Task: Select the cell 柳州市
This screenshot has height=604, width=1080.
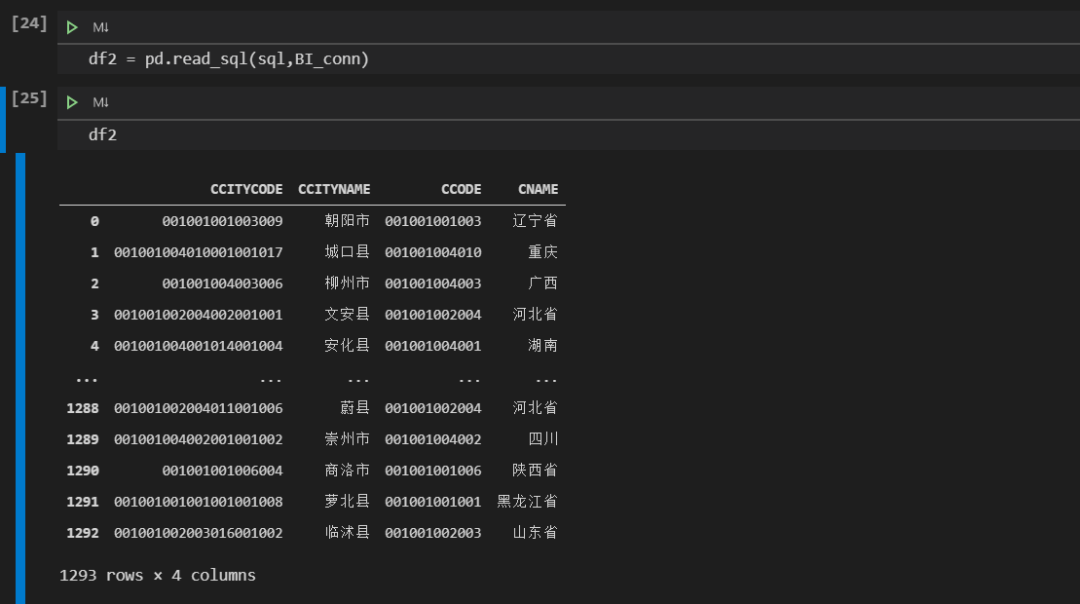Action: (x=347, y=283)
